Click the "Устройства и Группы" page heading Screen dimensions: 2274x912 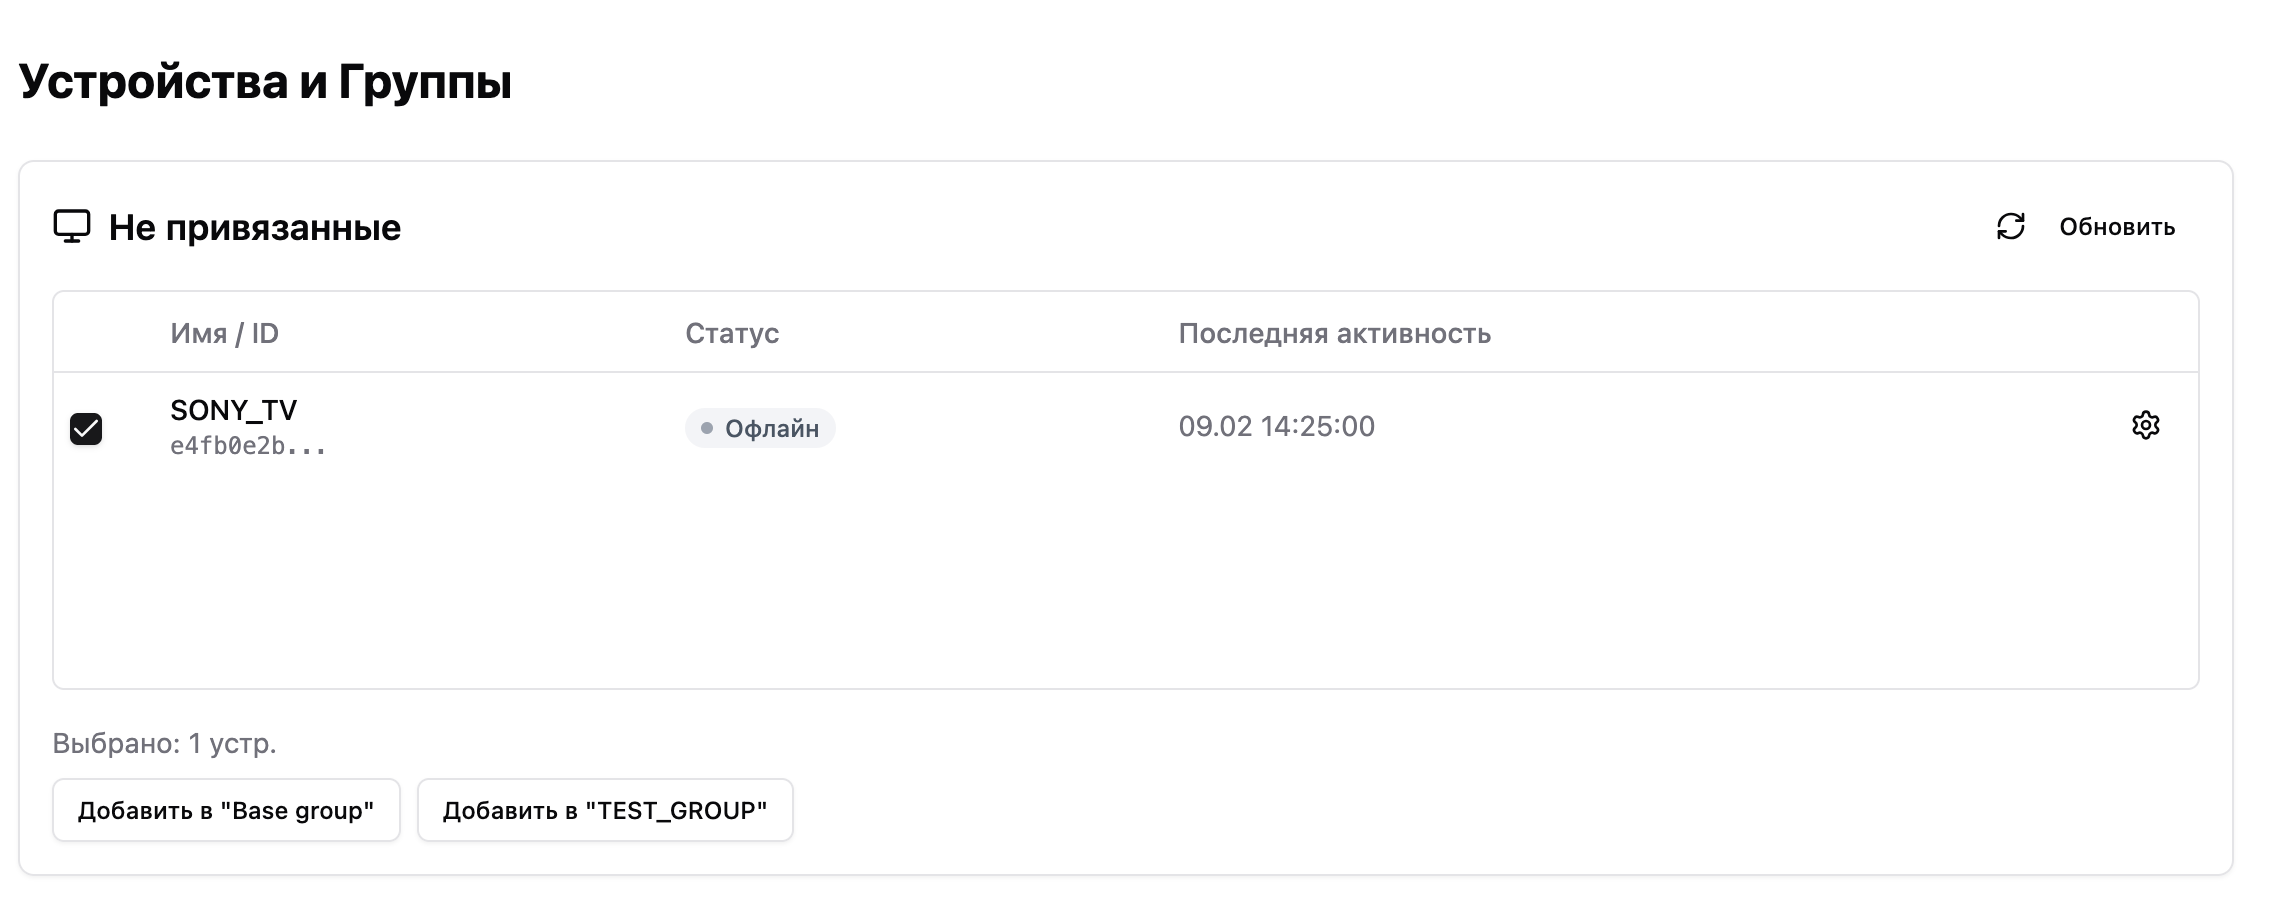tap(265, 81)
